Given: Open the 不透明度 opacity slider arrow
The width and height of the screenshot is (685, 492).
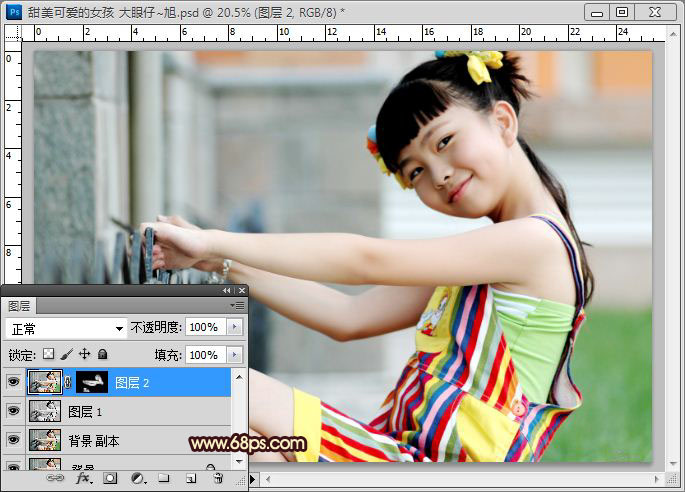Looking at the screenshot, I should tap(234, 327).
